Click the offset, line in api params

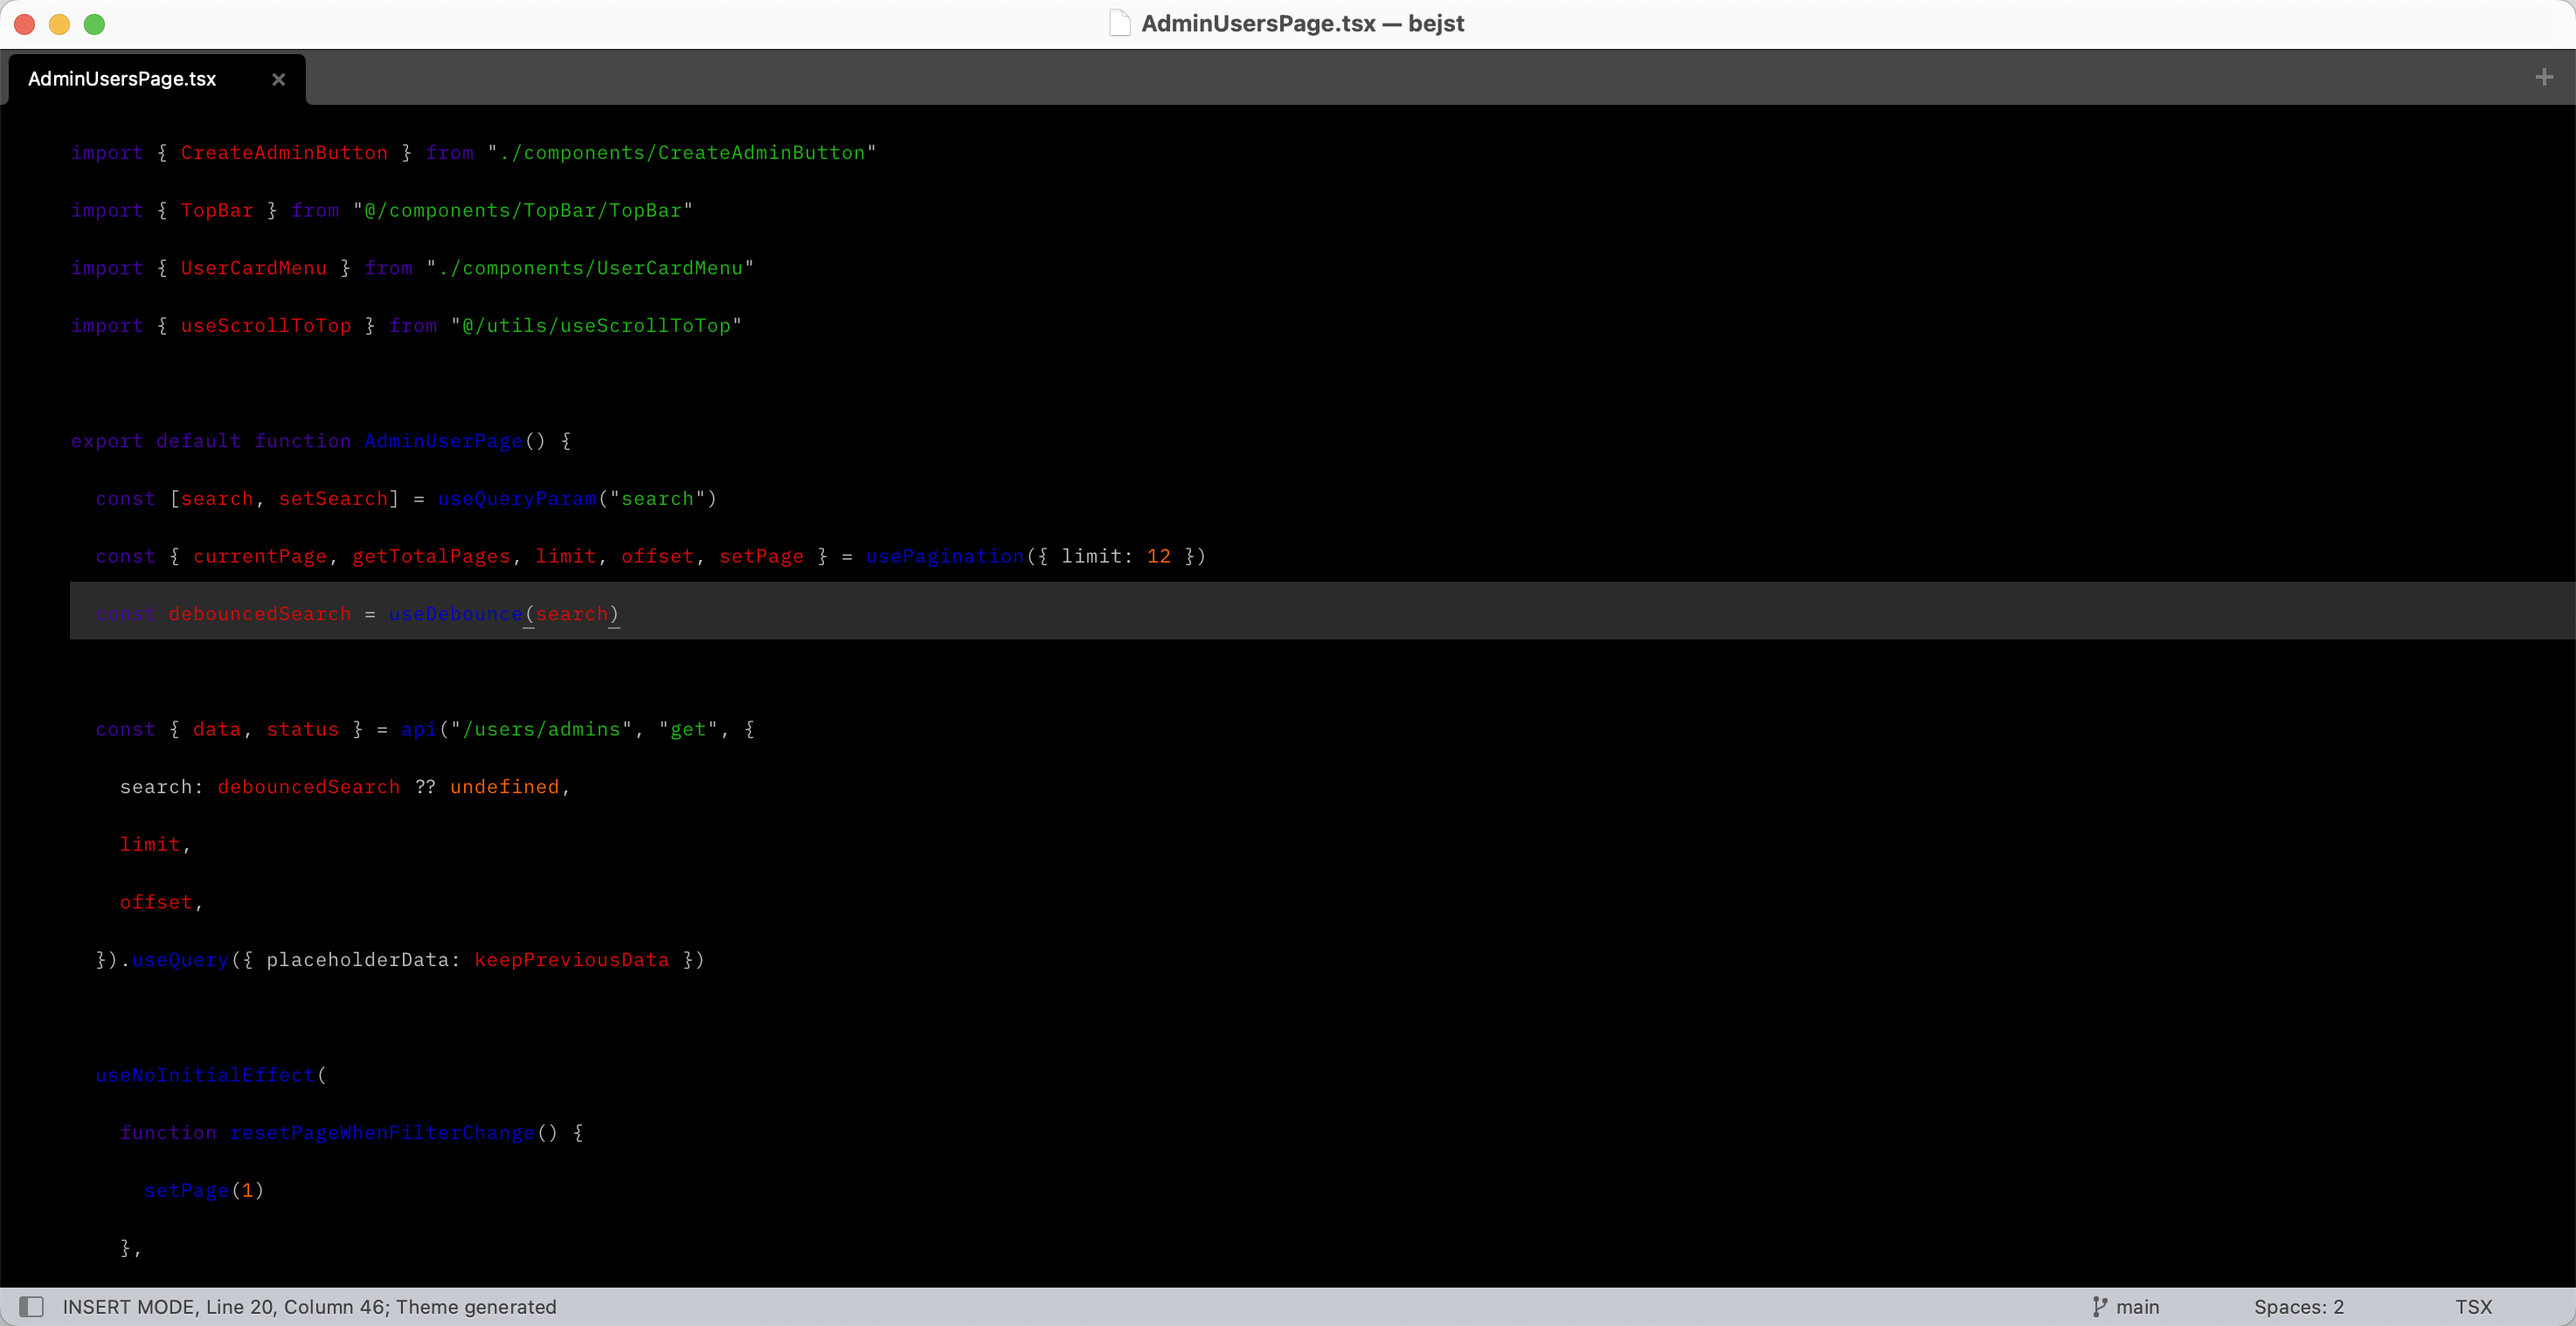(x=161, y=902)
